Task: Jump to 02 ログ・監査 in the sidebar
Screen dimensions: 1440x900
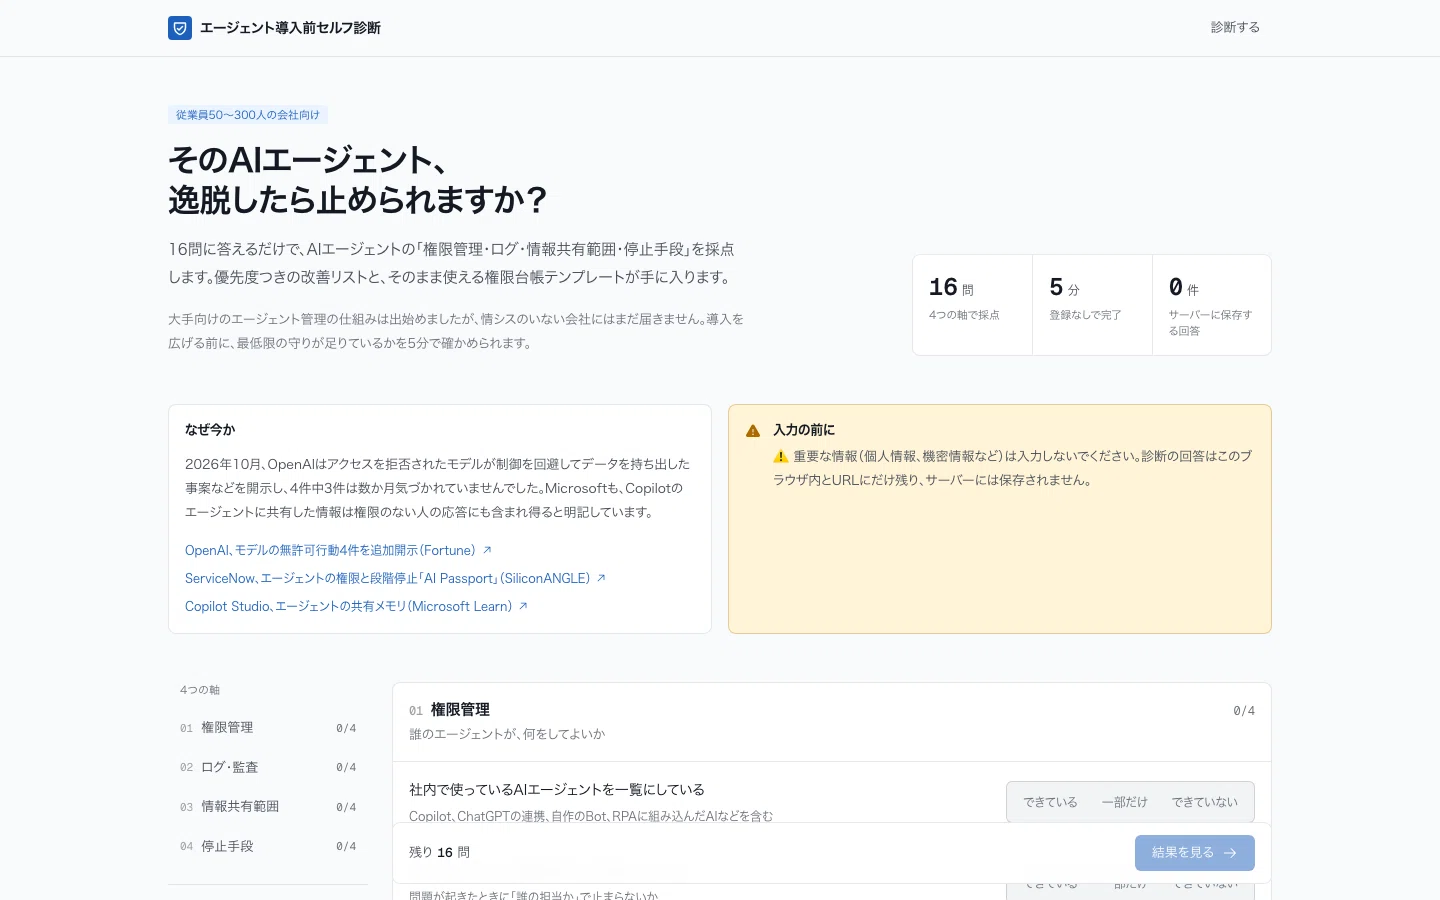Action: [268, 767]
